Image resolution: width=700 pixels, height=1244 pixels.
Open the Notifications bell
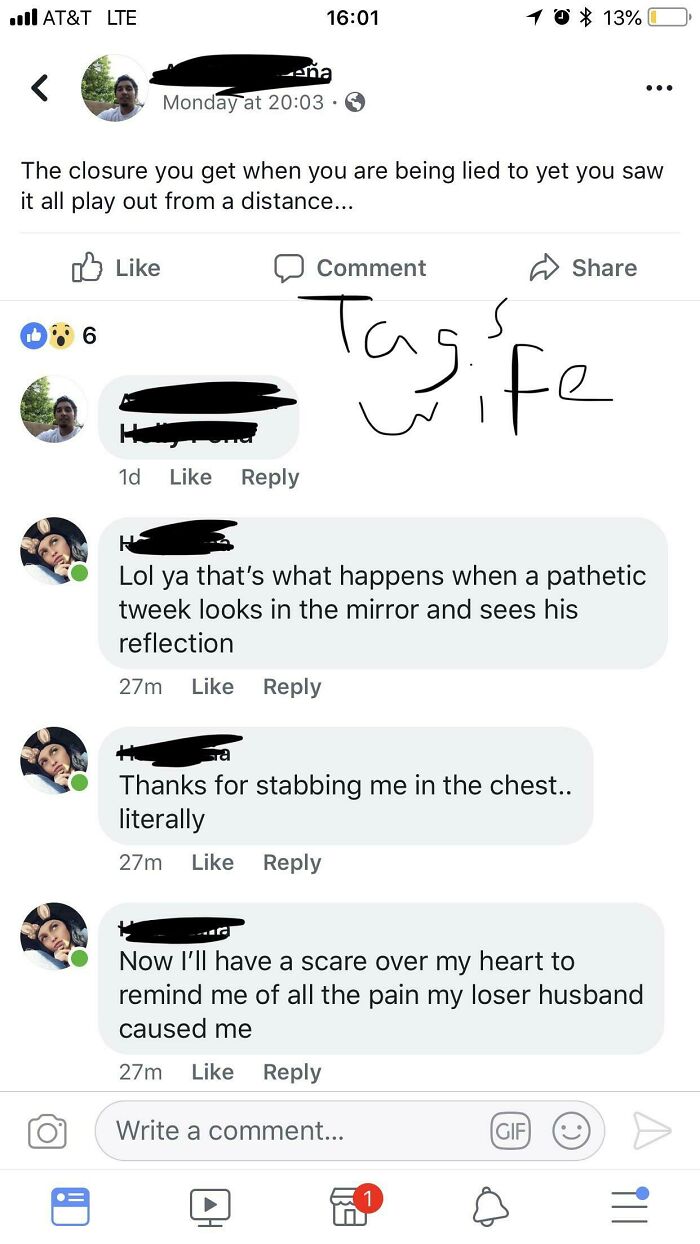pyautogui.click(x=489, y=1206)
